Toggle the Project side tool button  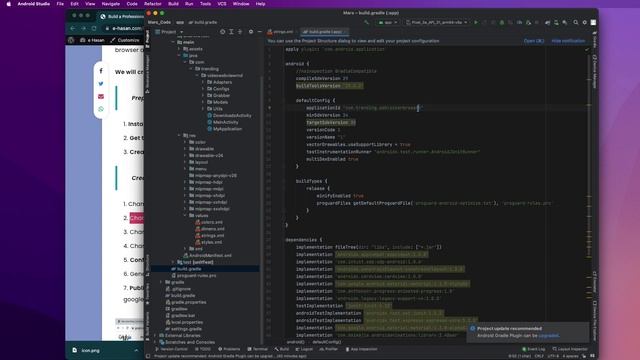[147, 39]
